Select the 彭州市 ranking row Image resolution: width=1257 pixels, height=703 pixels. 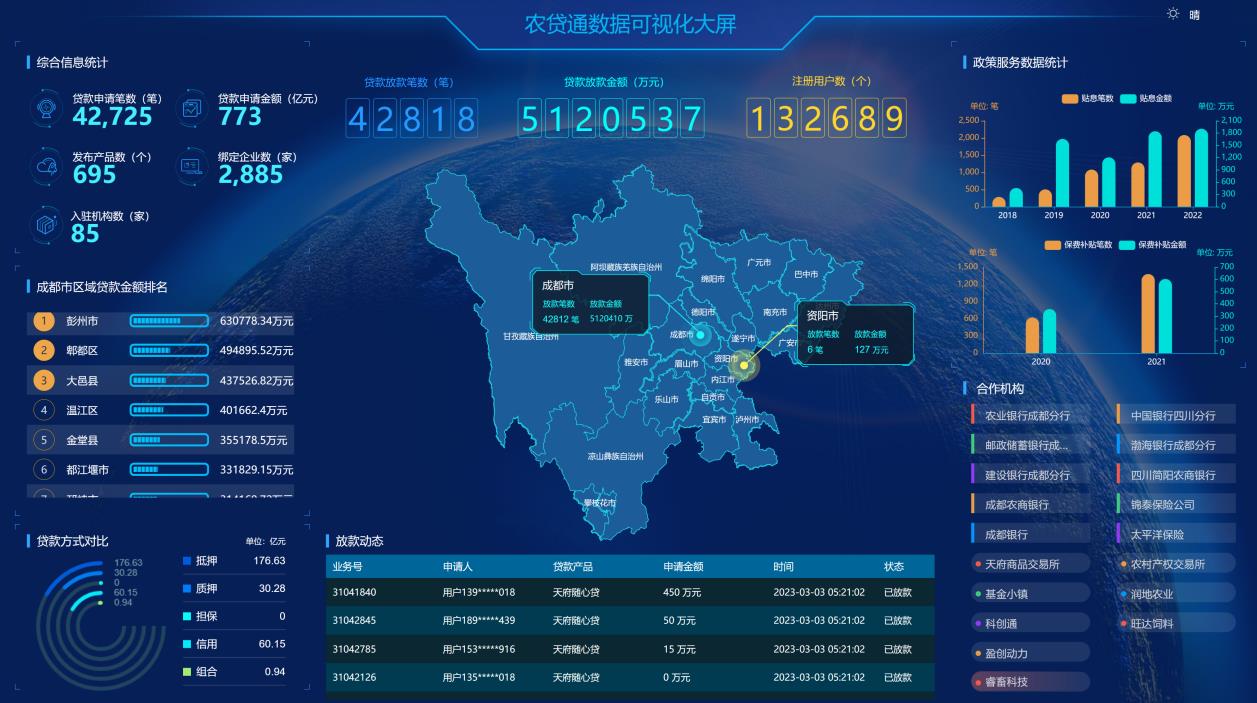(160, 321)
